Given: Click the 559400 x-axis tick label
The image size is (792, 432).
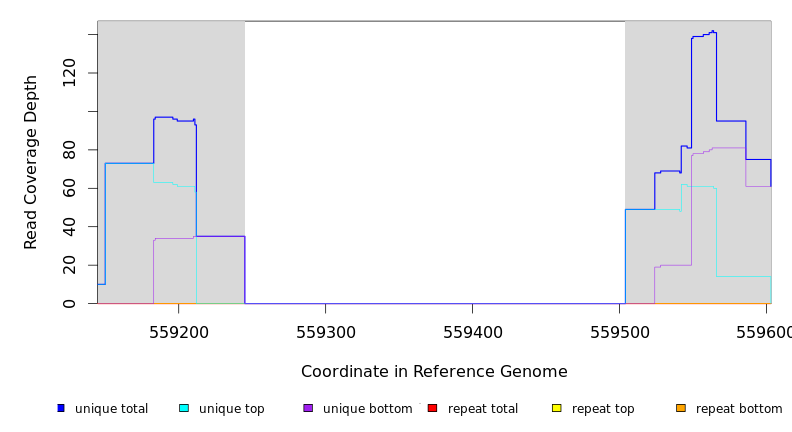Looking at the screenshot, I should point(472,333).
